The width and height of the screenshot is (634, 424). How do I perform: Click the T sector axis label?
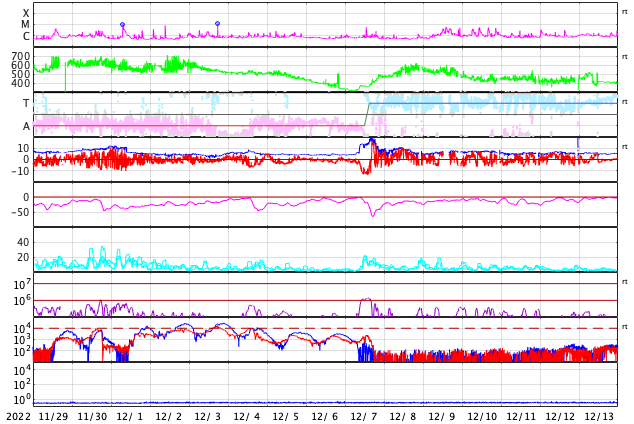click(x=26, y=103)
